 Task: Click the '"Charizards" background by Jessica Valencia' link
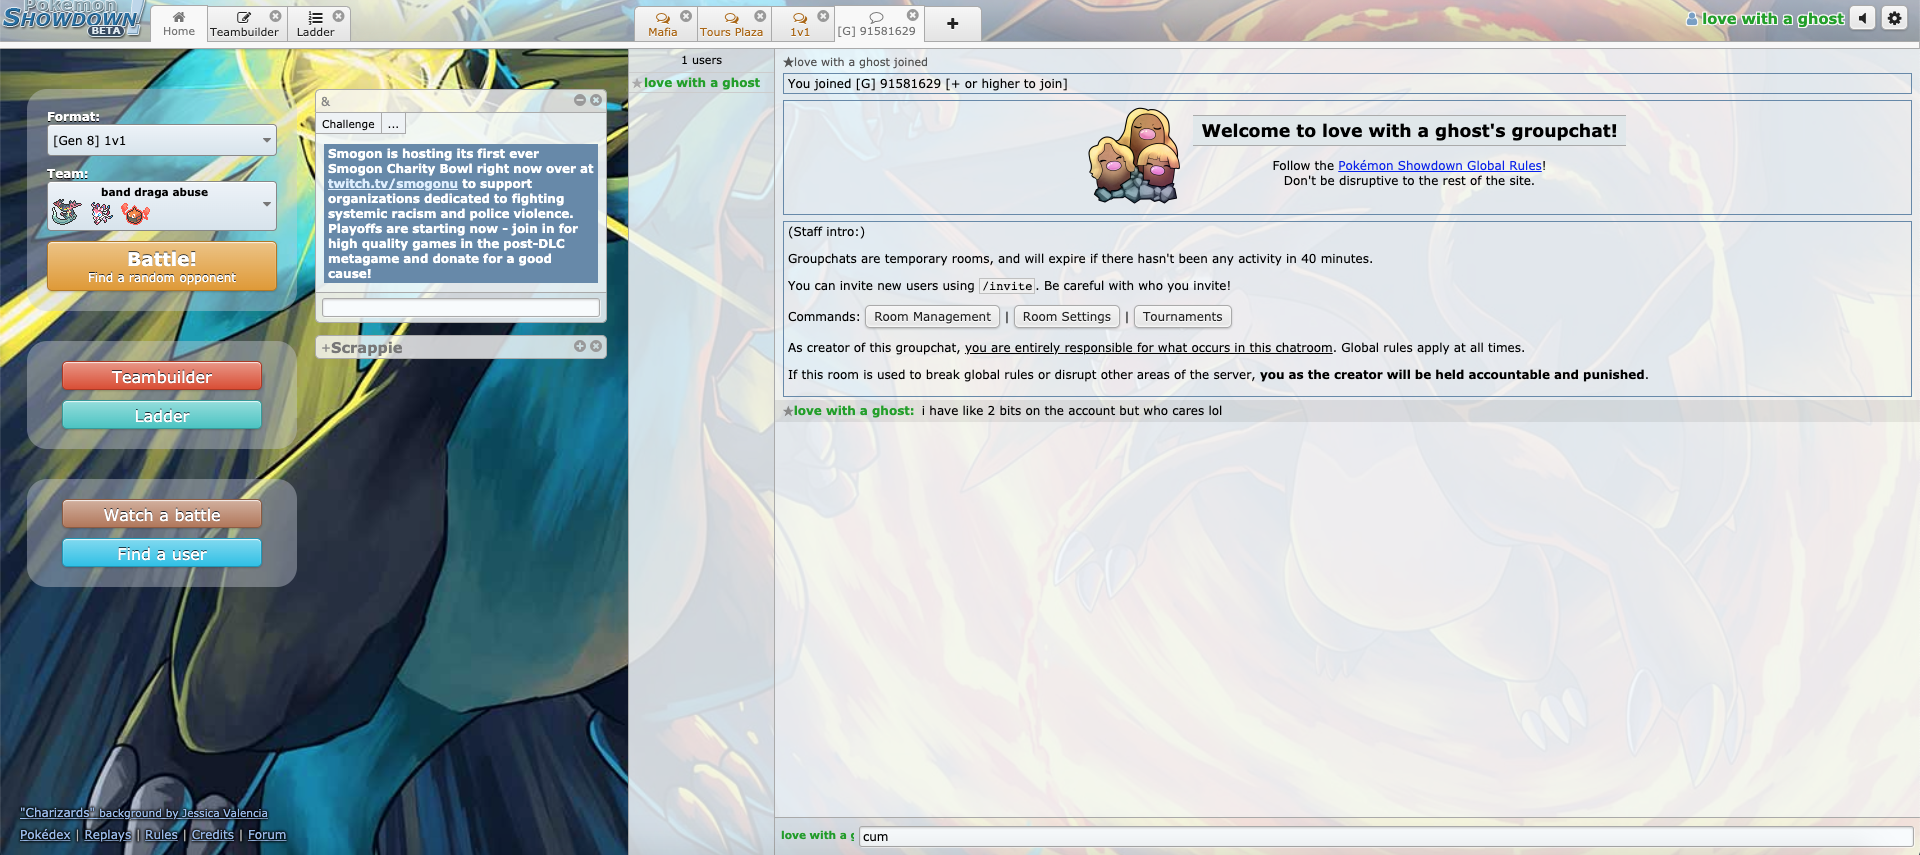tap(144, 813)
